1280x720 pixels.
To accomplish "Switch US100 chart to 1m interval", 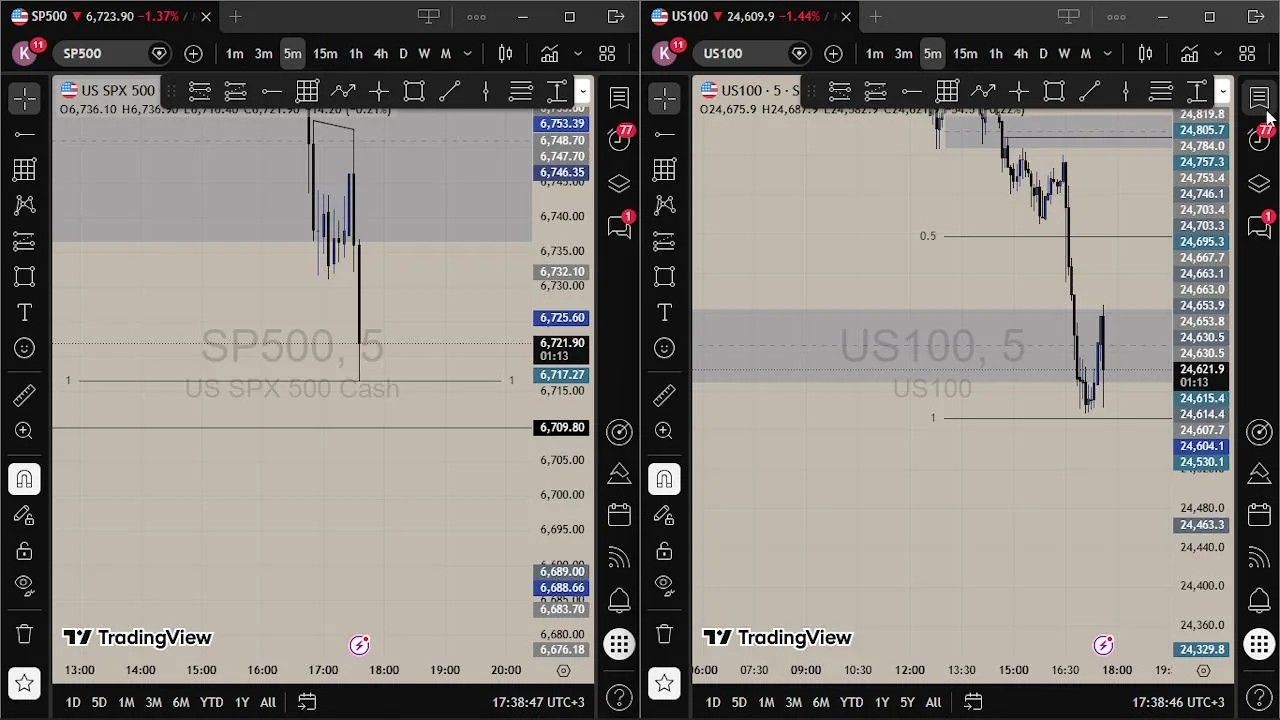I will click(x=875, y=54).
